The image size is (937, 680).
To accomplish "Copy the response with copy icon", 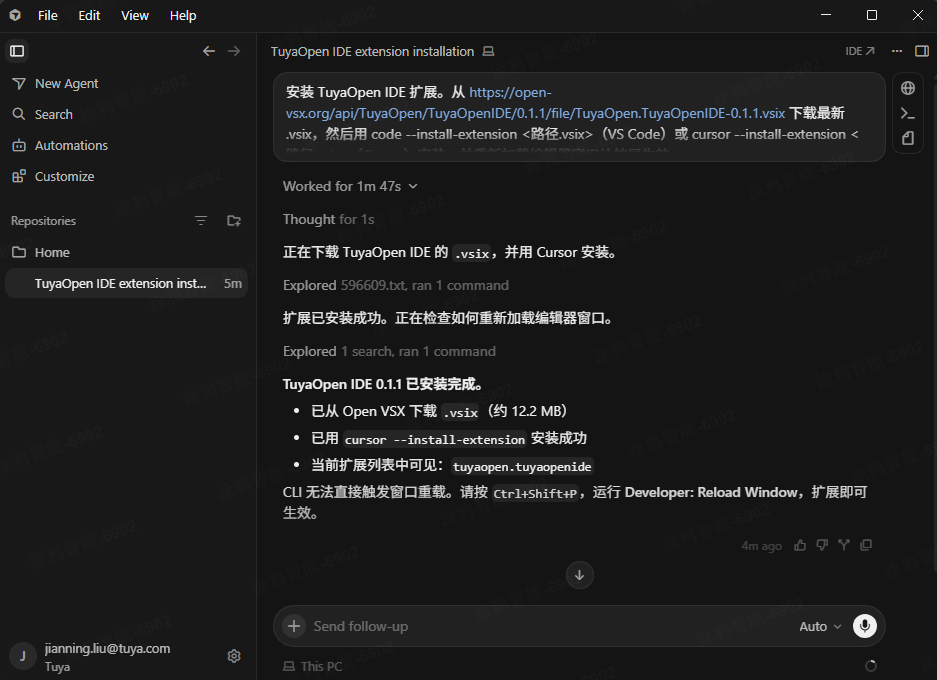I will [x=866, y=545].
